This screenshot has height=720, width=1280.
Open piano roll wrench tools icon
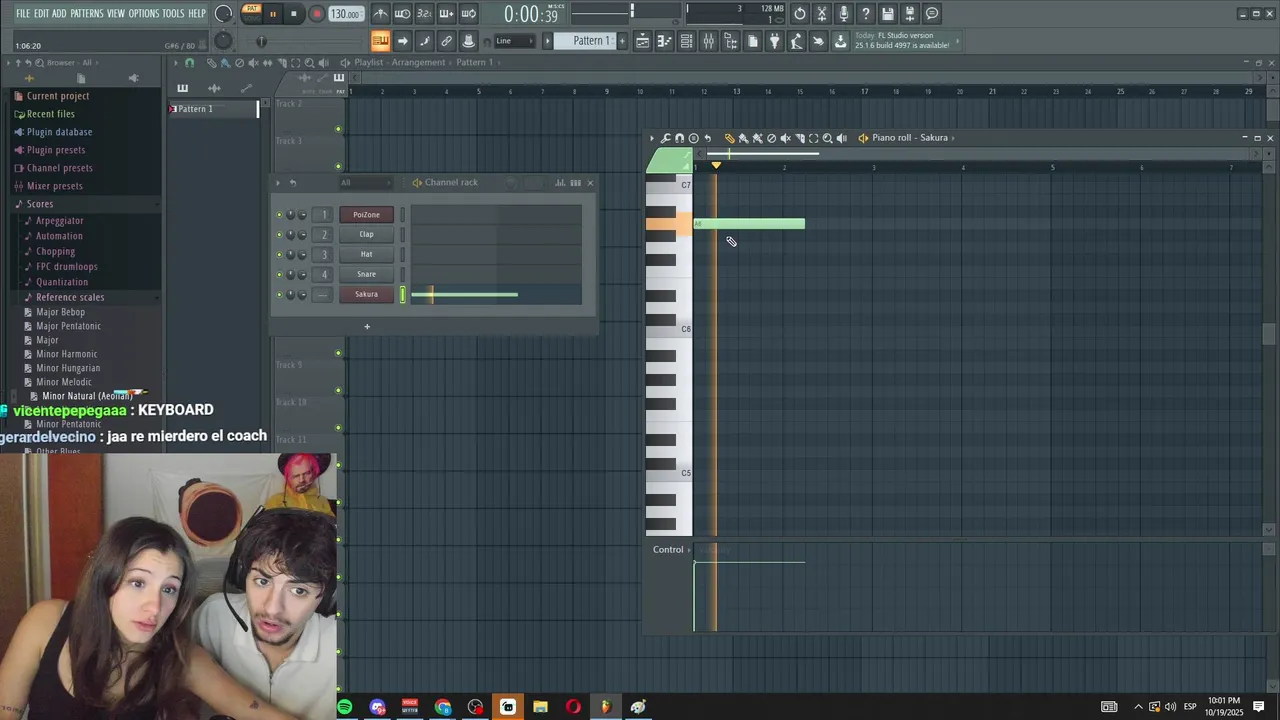click(x=665, y=138)
